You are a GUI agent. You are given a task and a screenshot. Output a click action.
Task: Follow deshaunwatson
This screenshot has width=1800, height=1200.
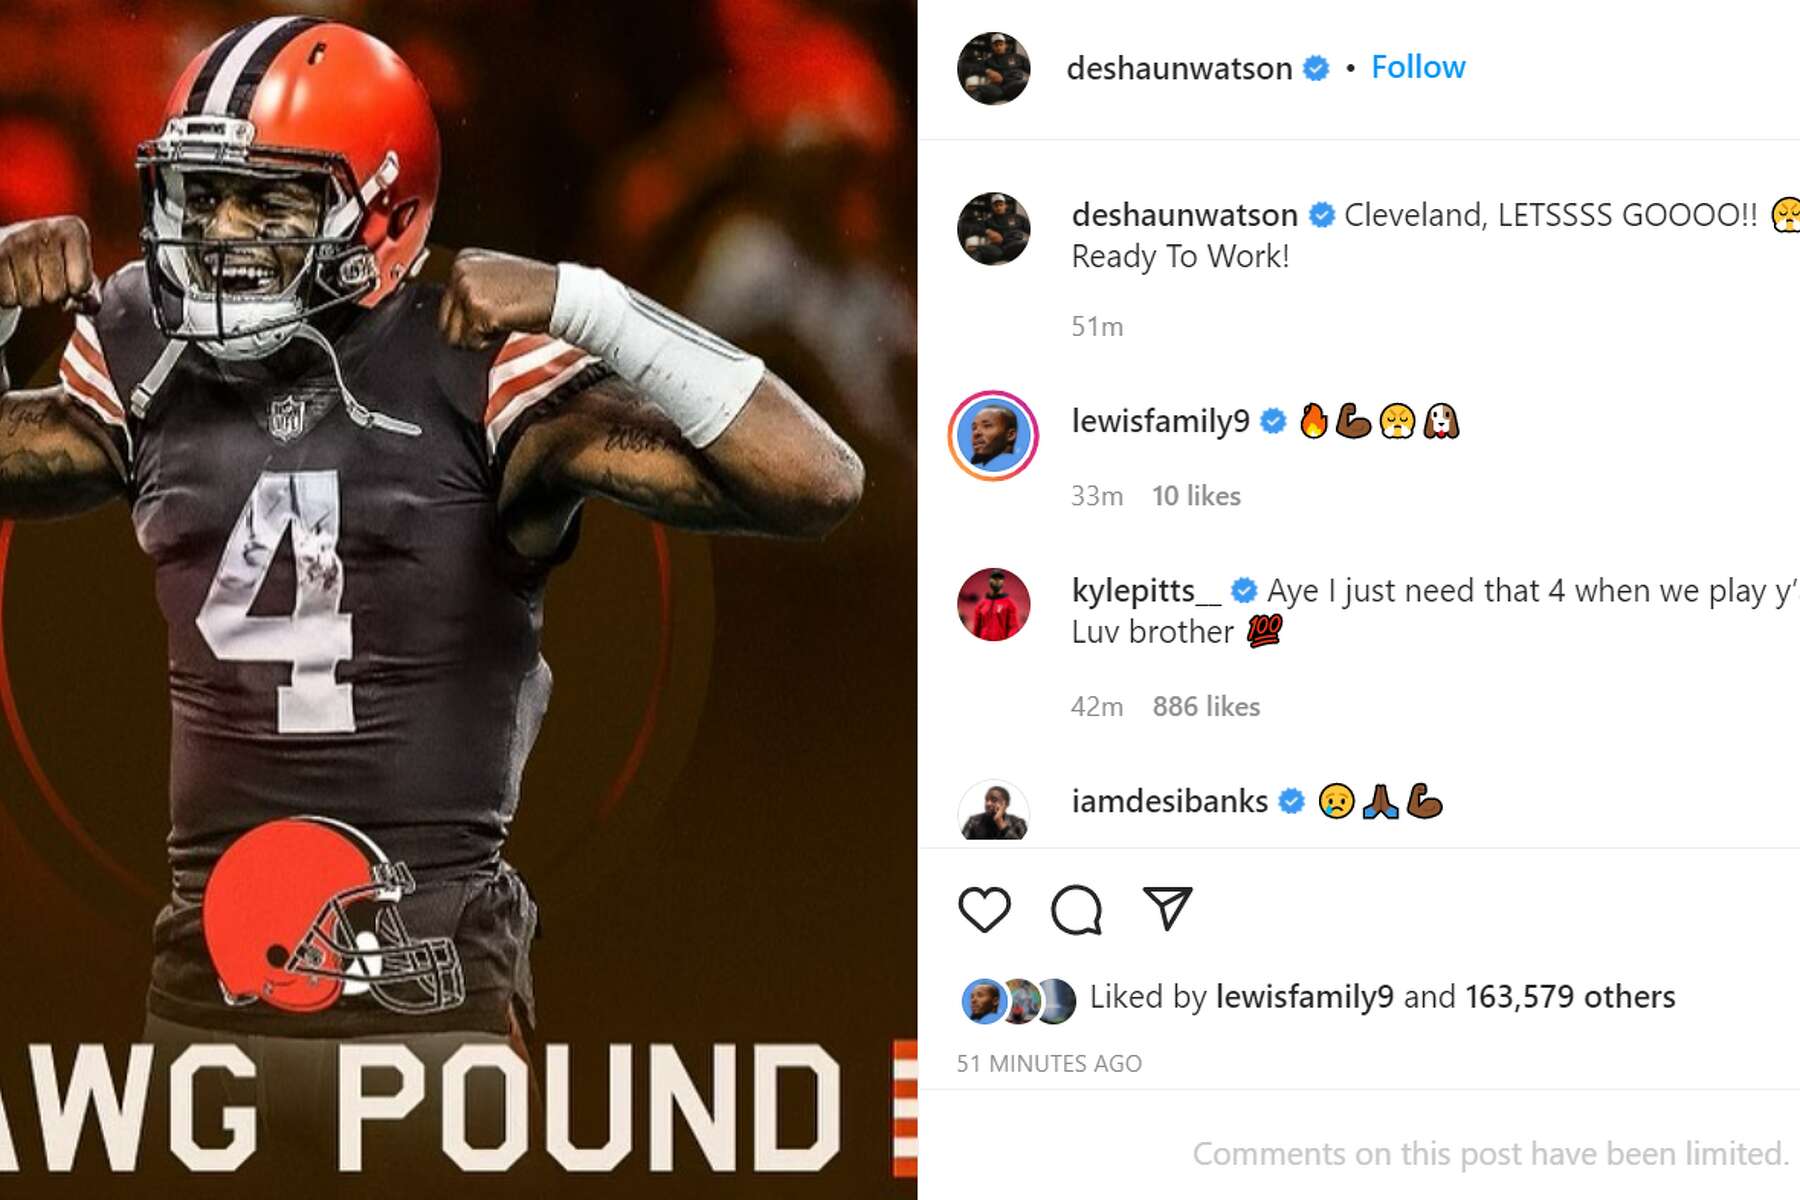click(x=1418, y=67)
